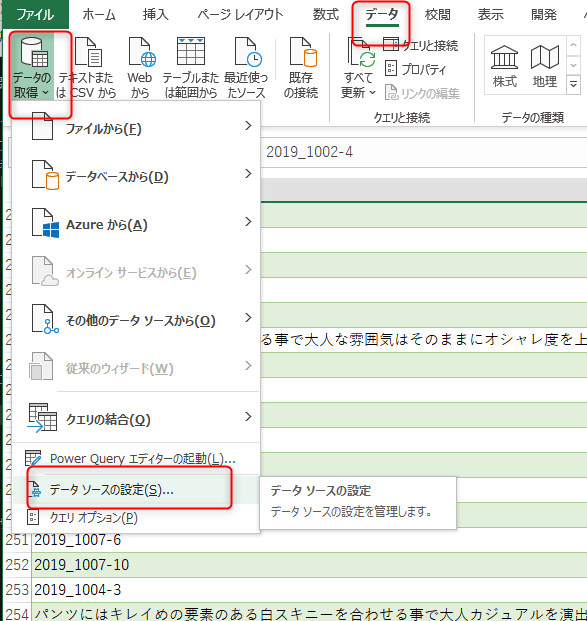Click すべて更新 refresh icon
The height and width of the screenshot is (621, 587).
click(x=361, y=53)
